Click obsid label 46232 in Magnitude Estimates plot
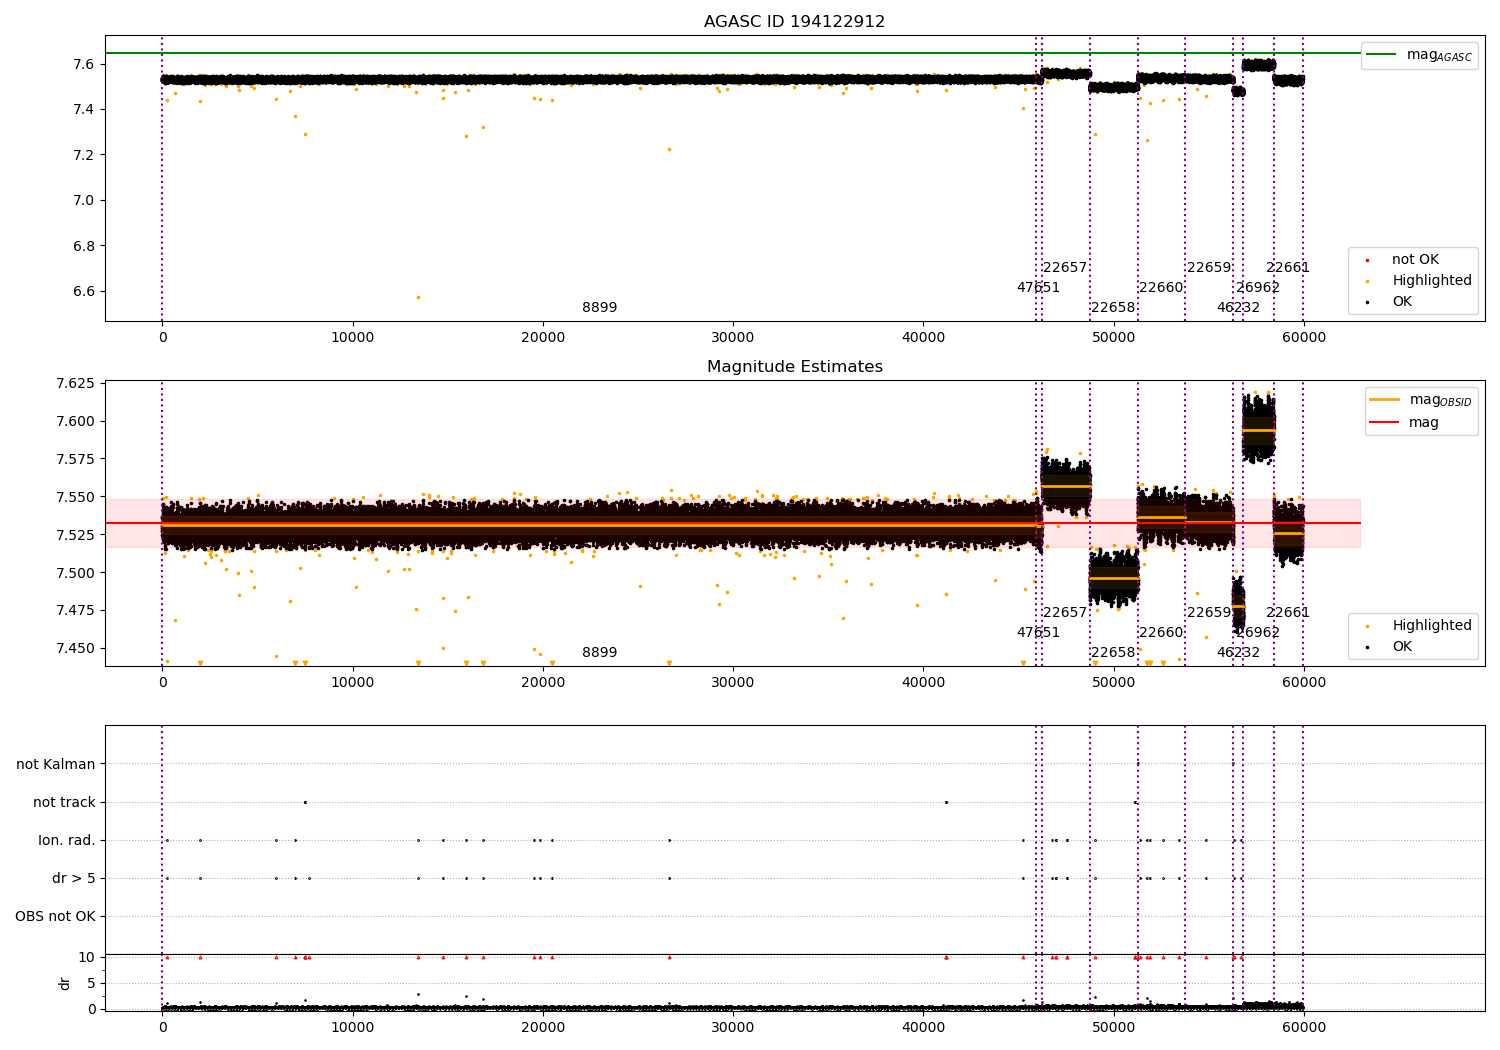This screenshot has width=1500, height=1050. click(x=1238, y=653)
